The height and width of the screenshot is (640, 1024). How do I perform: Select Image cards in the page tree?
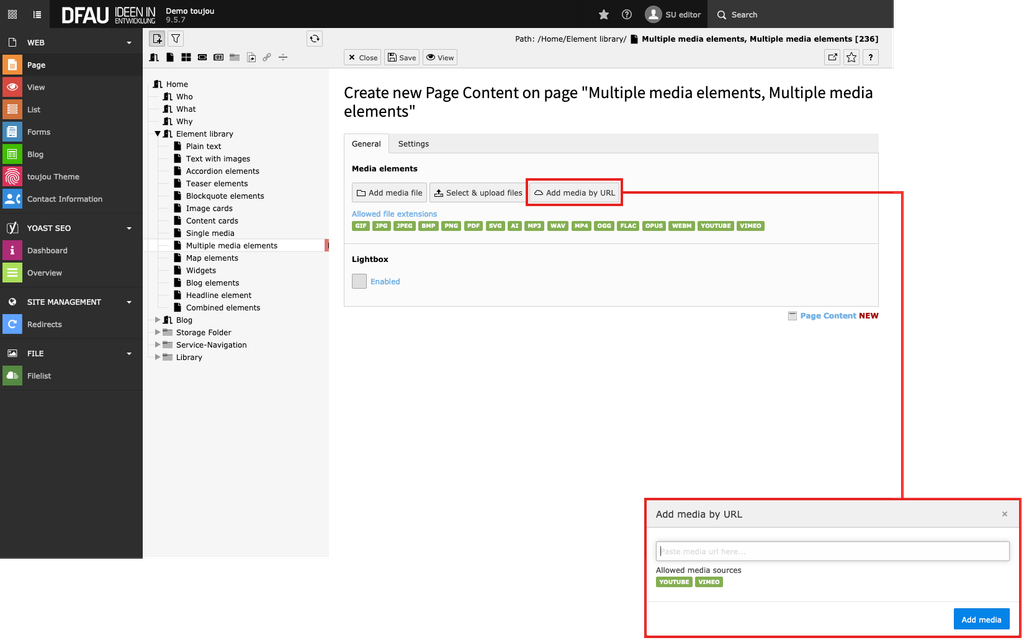209,208
